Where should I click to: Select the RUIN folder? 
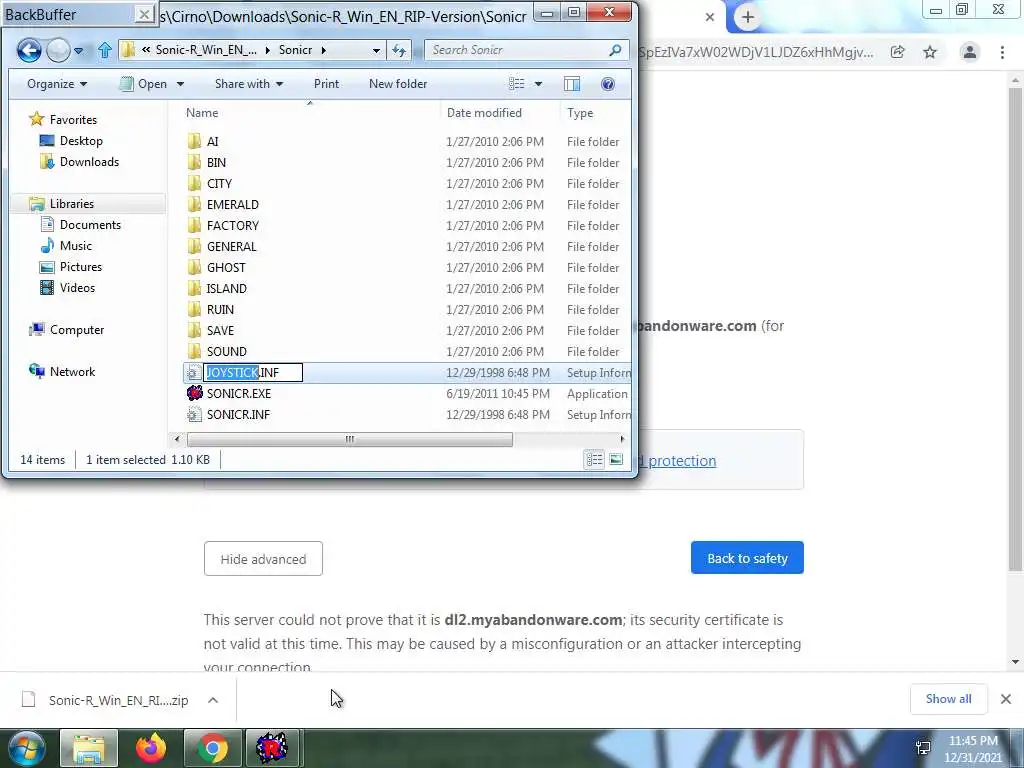[220, 309]
